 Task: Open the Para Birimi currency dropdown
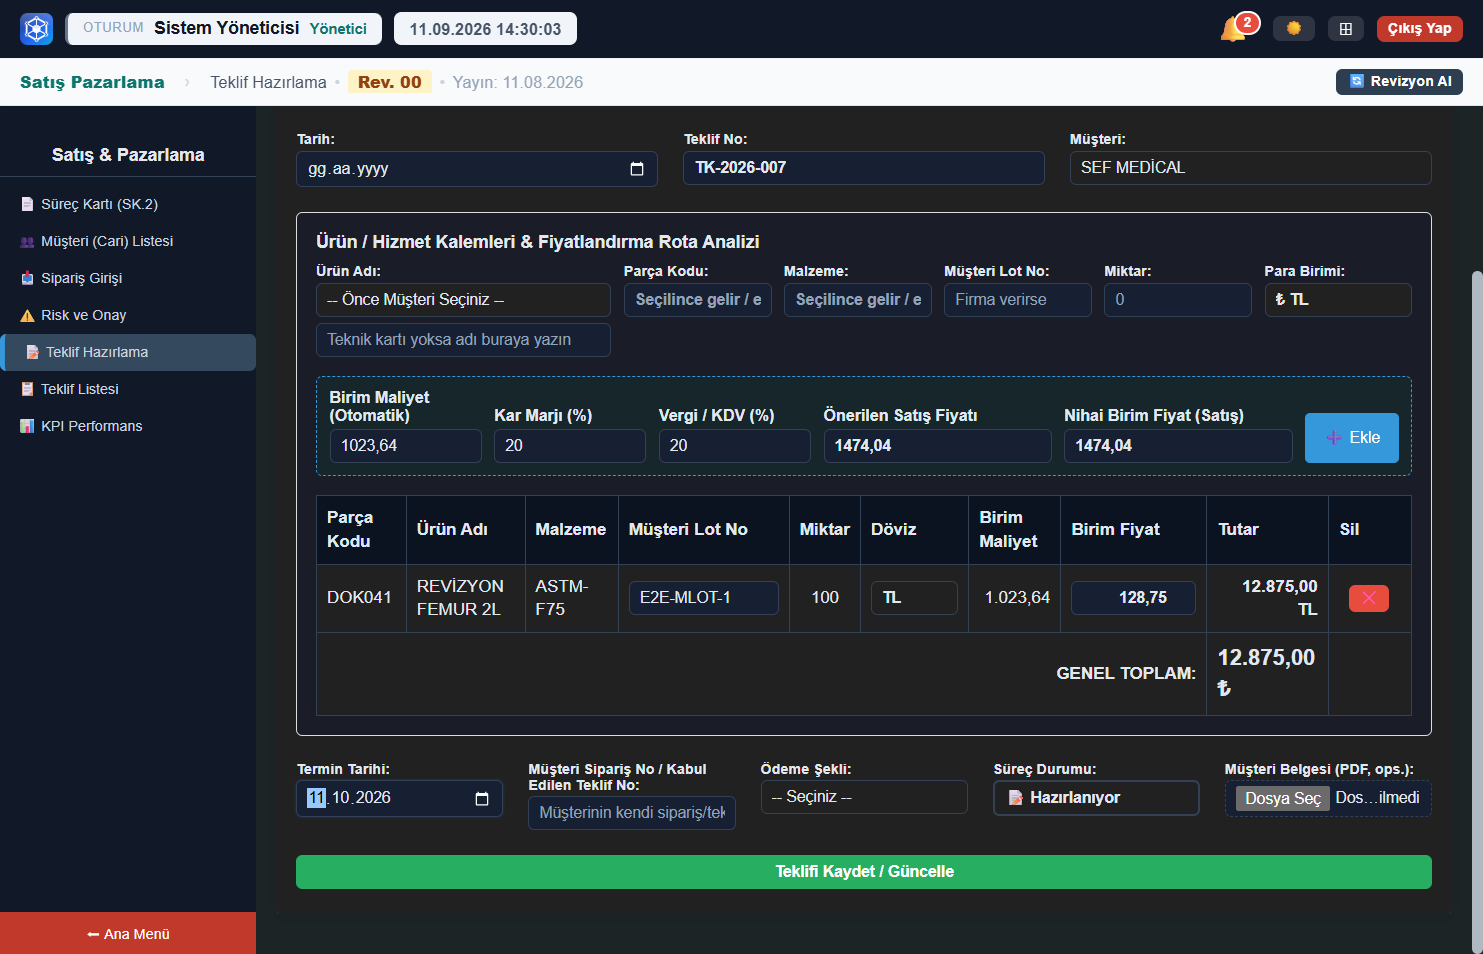coord(1338,300)
